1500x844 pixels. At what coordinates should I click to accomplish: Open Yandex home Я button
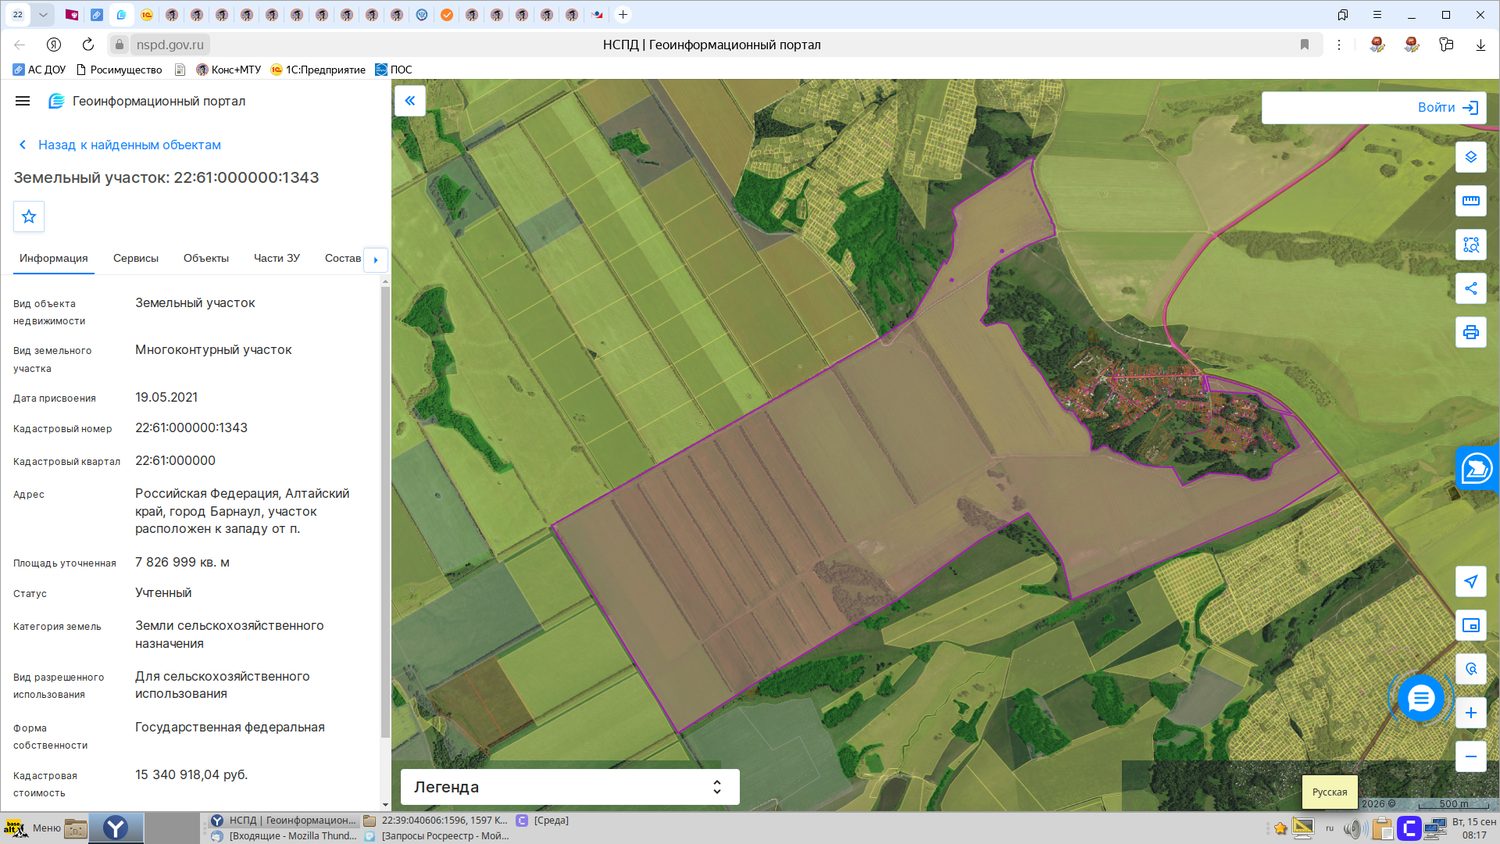coord(54,44)
